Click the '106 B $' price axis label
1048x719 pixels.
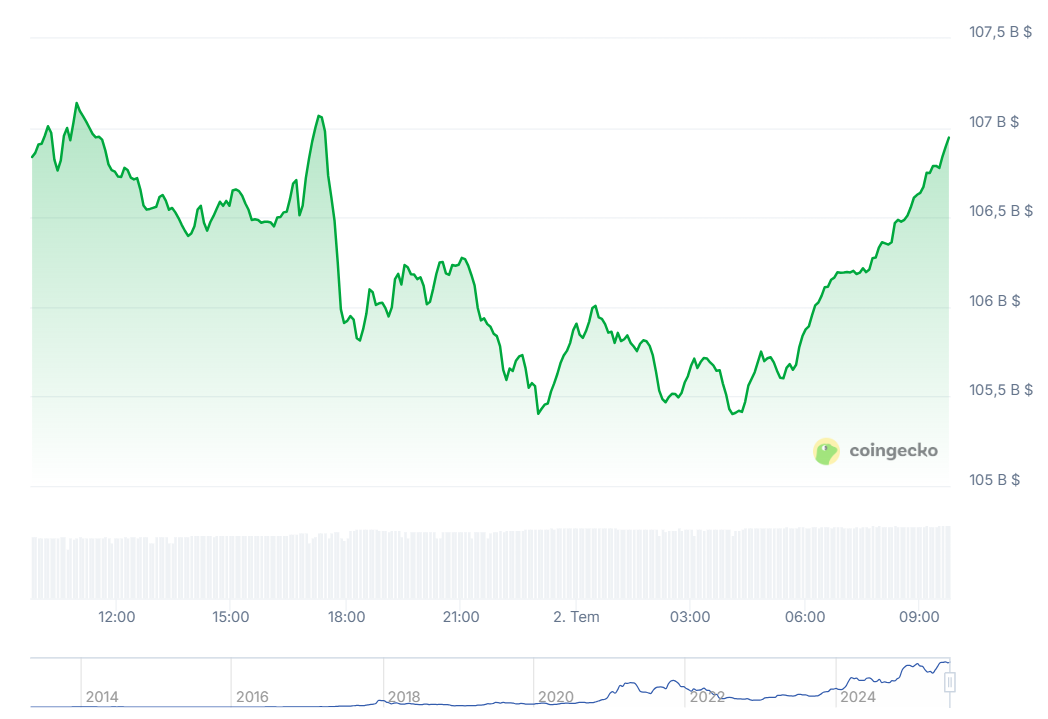(x=995, y=301)
